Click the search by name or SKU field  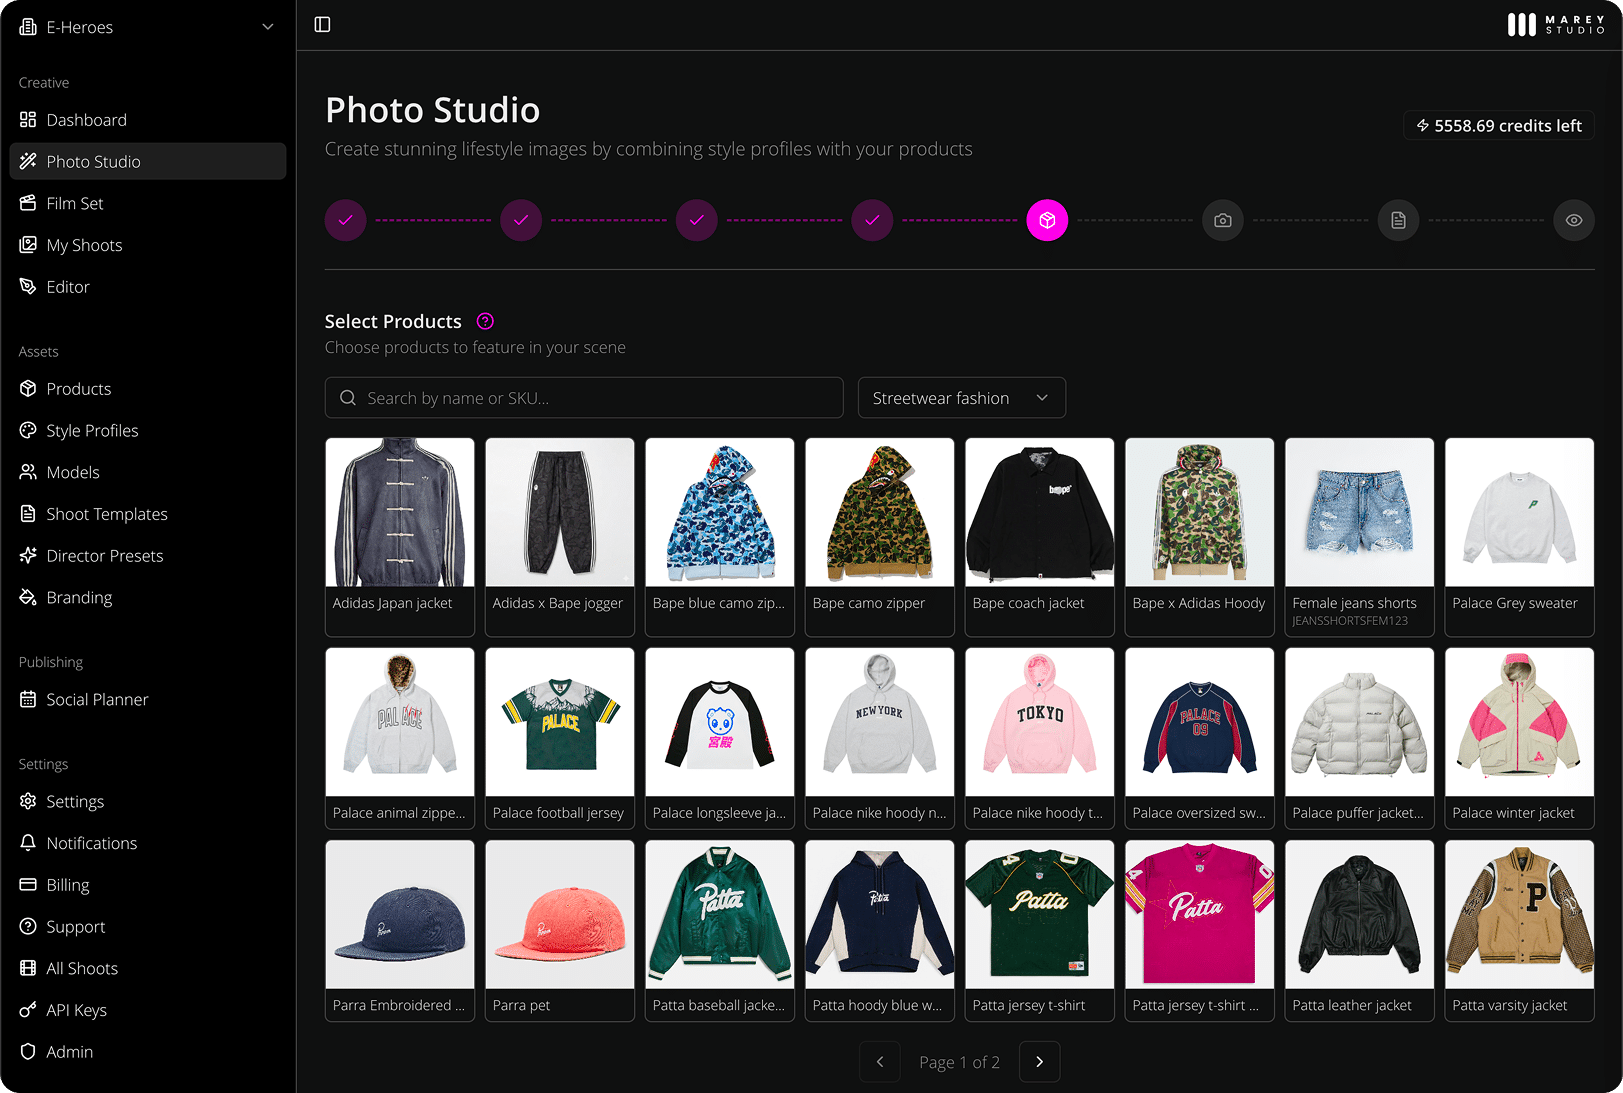pos(584,398)
